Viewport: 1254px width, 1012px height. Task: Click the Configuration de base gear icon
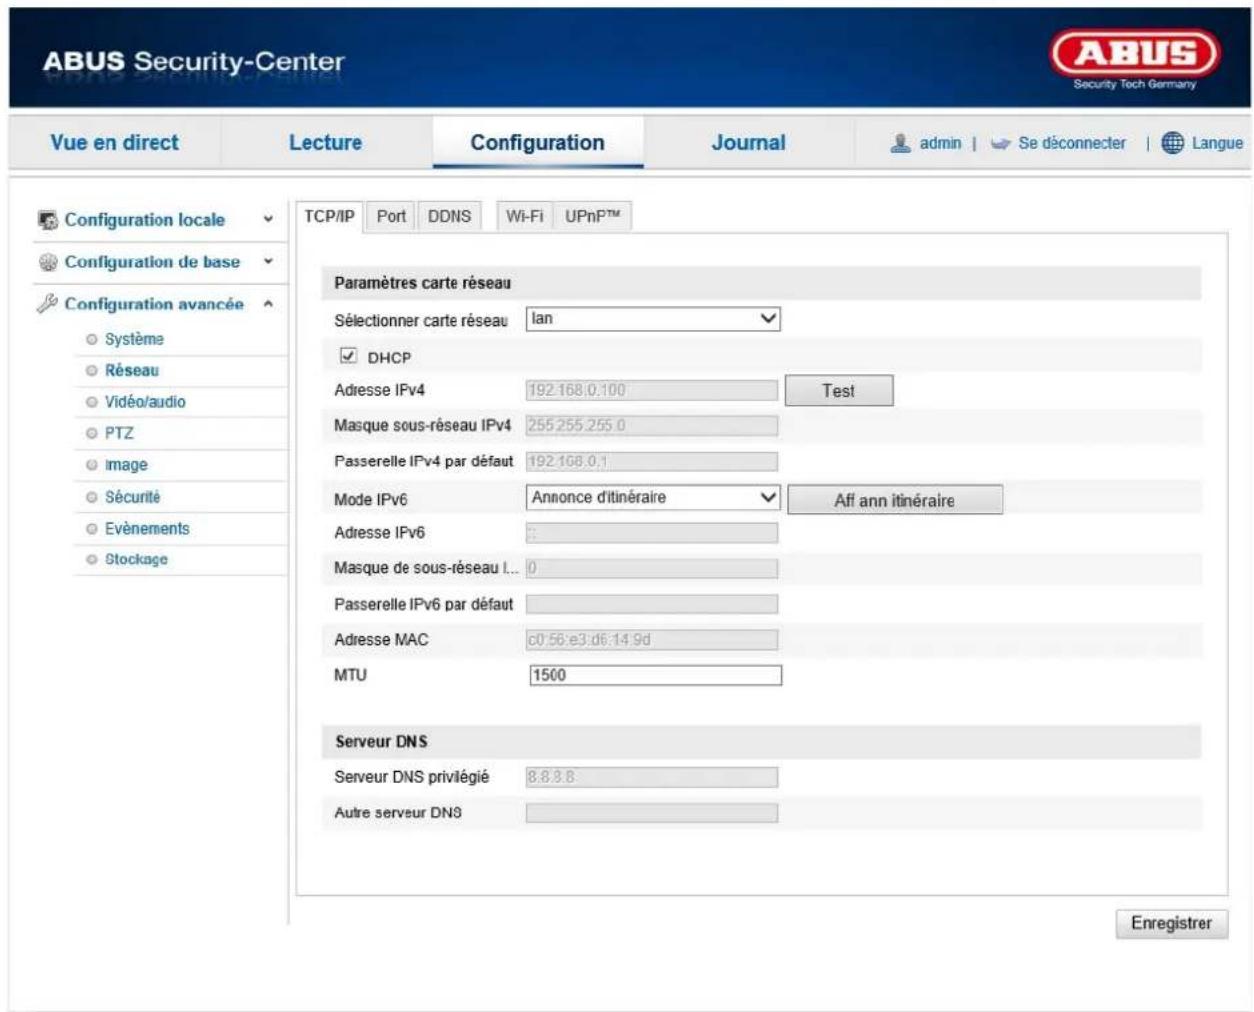[48, 262]
